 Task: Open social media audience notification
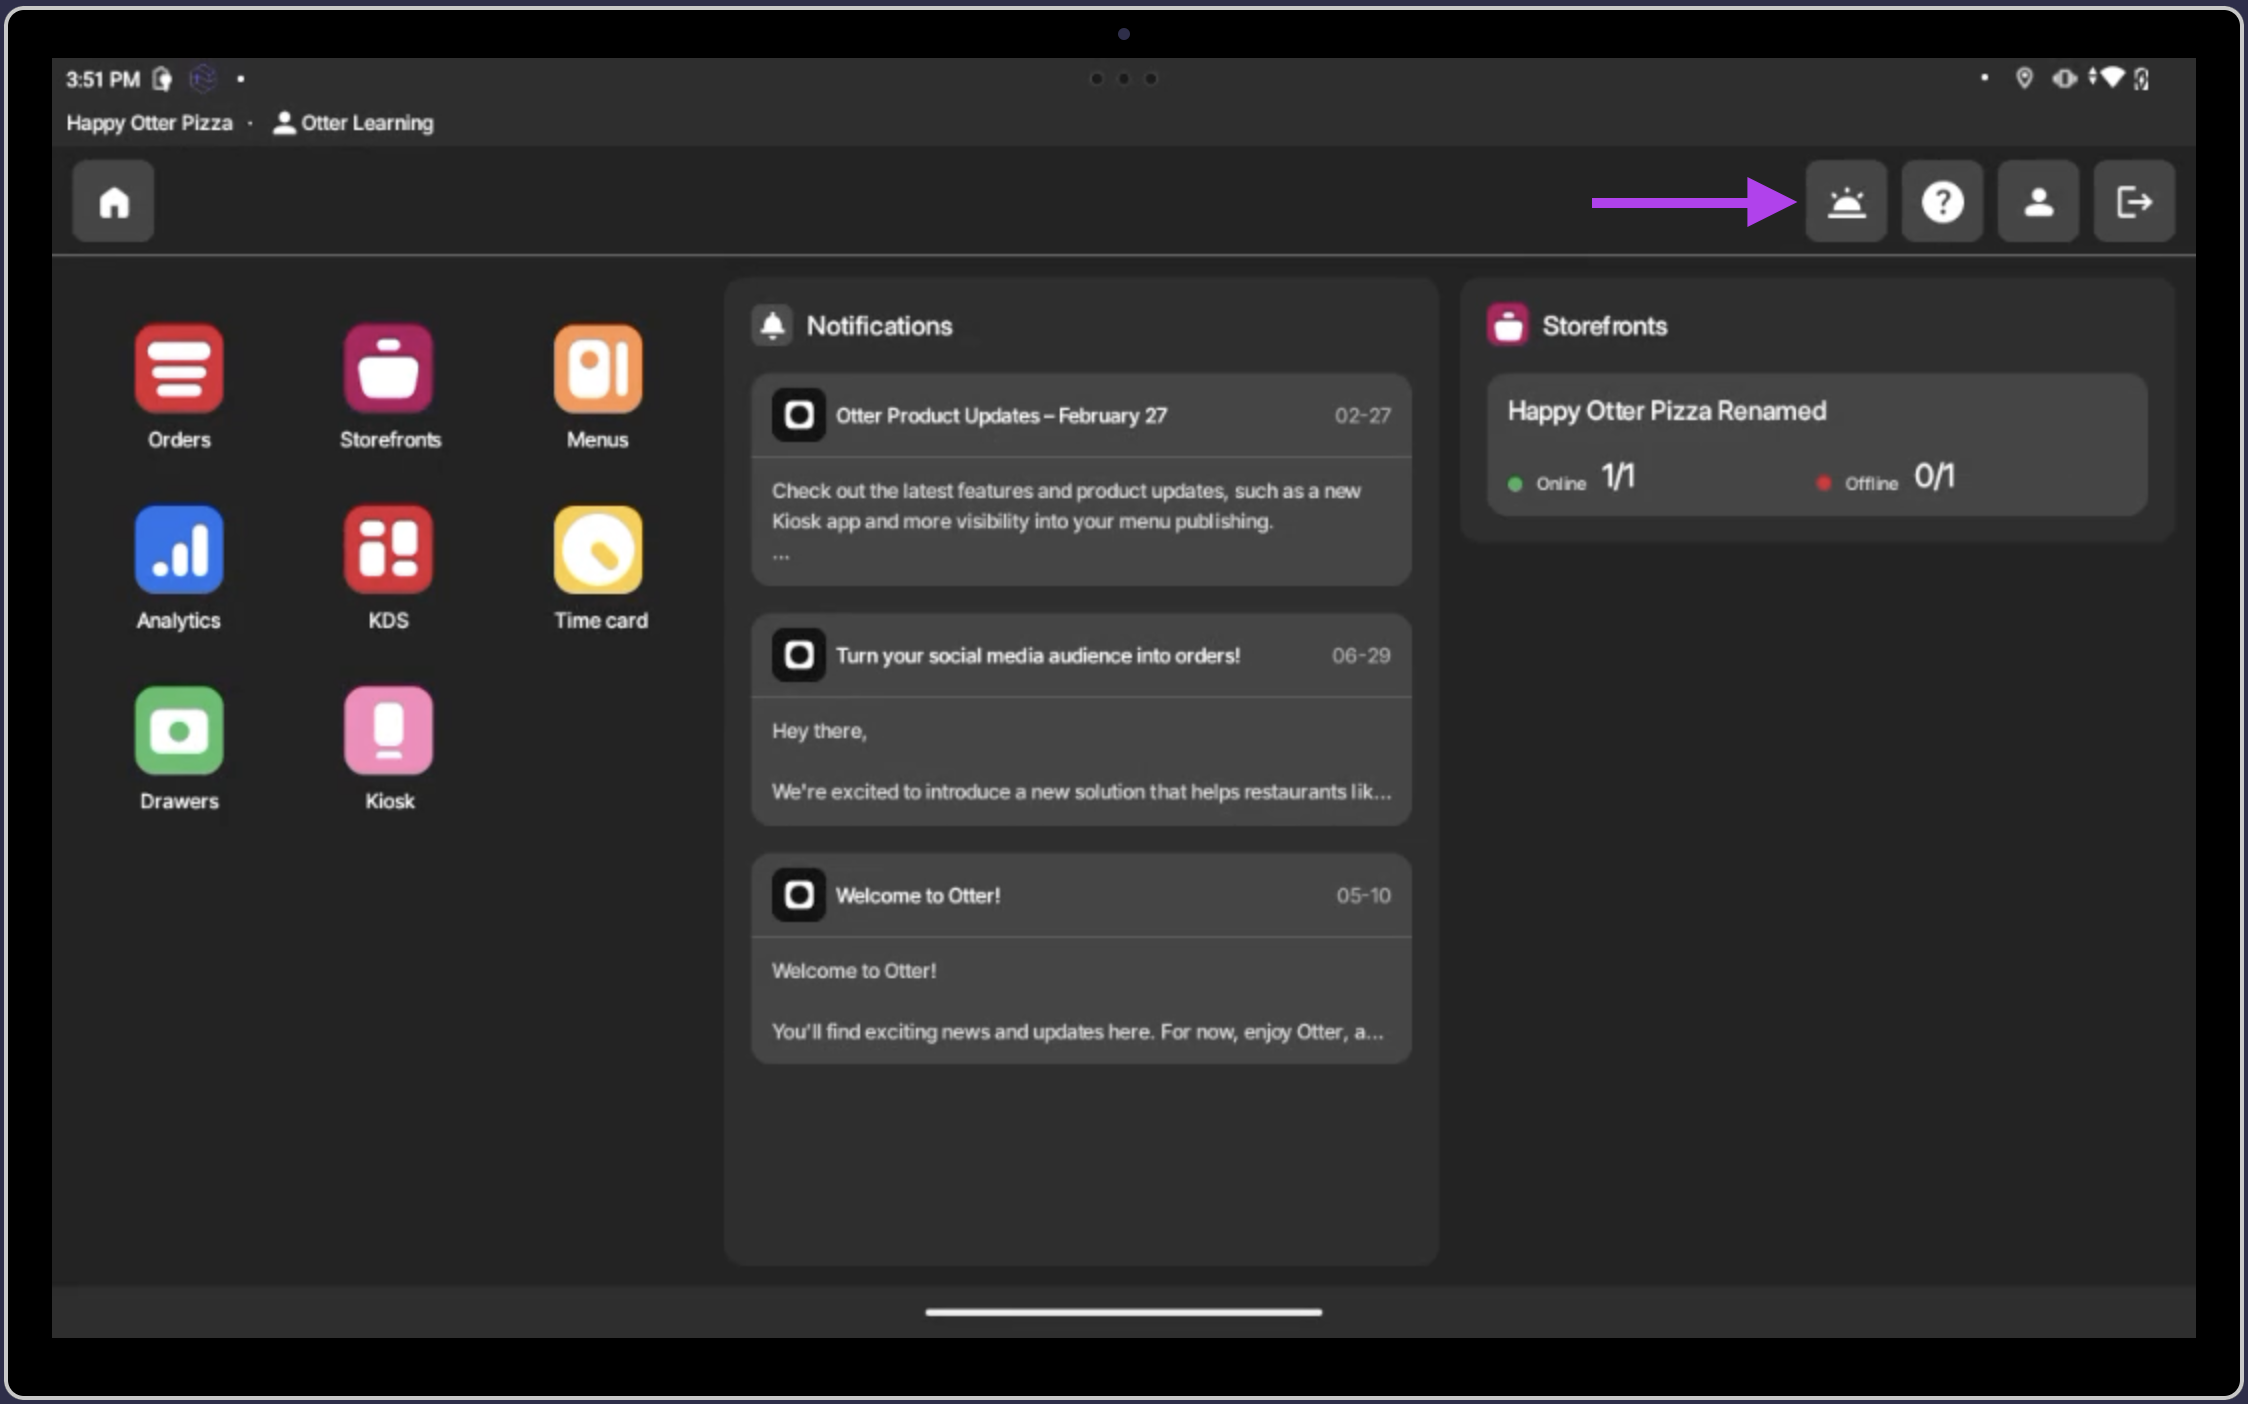(x=1081, y=720)
